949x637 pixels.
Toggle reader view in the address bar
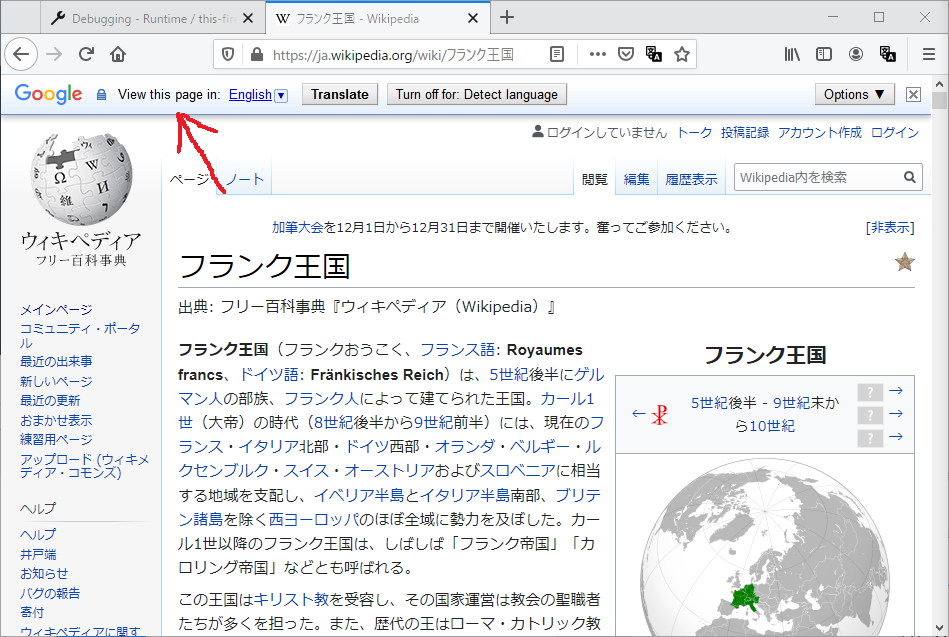click(x=557, y=55)
